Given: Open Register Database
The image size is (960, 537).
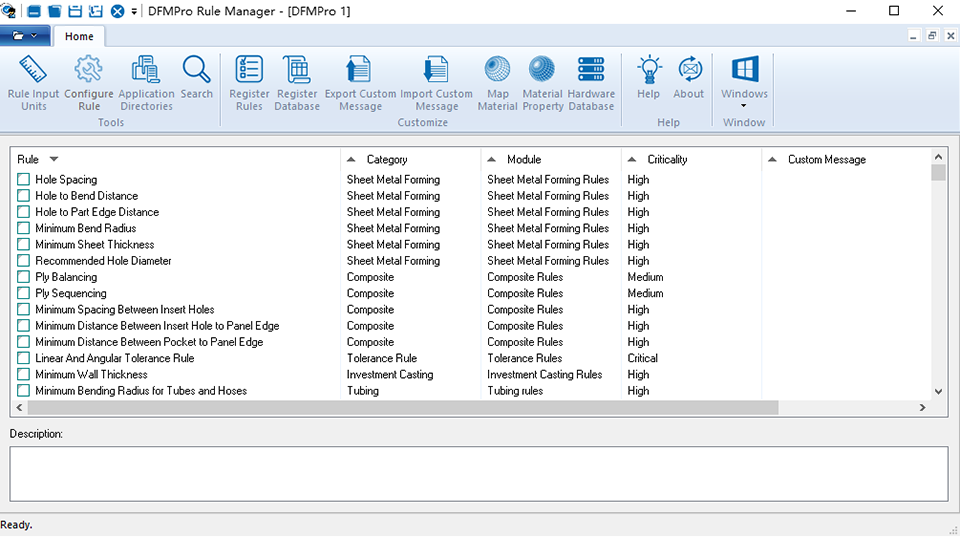Looking at the screenshot, I should click(297, 83).
